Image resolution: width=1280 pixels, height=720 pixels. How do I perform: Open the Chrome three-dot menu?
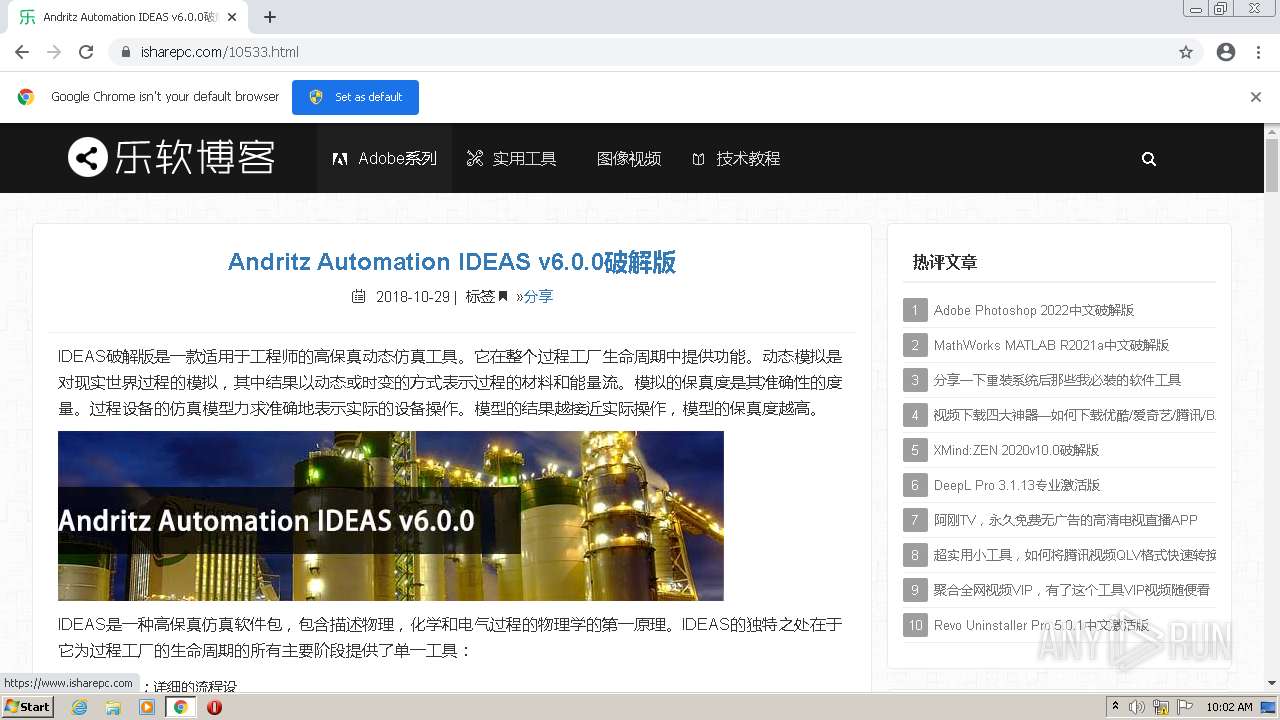[x=1258, y=52]
